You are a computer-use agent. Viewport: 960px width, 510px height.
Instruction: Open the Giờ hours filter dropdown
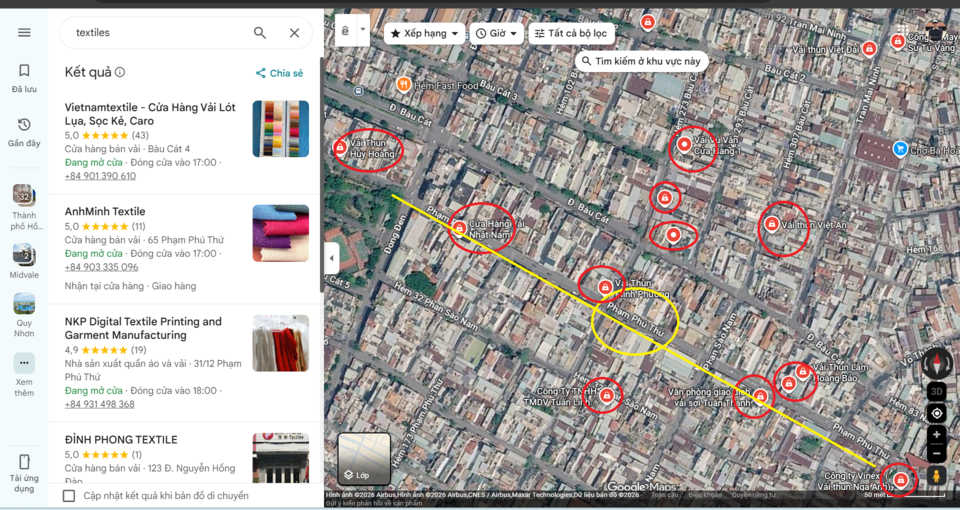497,34
